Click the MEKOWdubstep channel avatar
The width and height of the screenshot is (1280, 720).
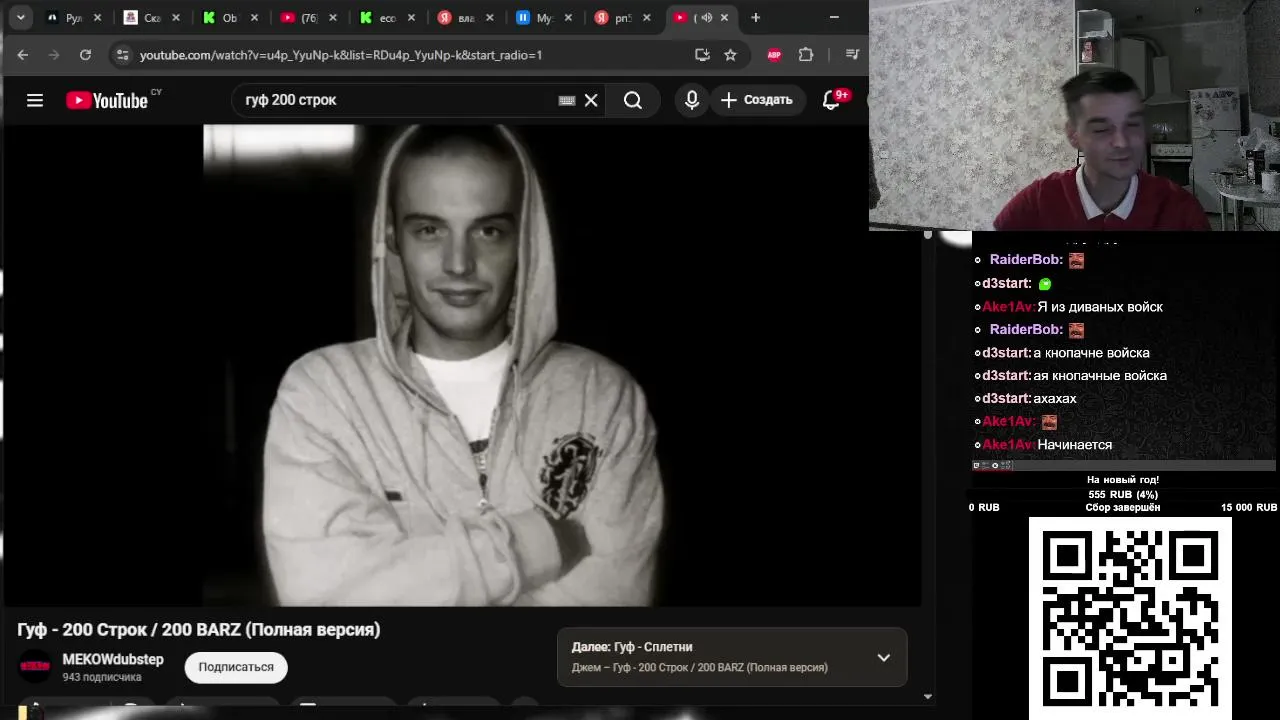35,667
